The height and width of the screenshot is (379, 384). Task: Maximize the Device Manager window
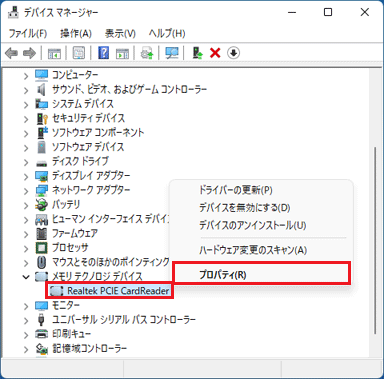pos(328,12)
